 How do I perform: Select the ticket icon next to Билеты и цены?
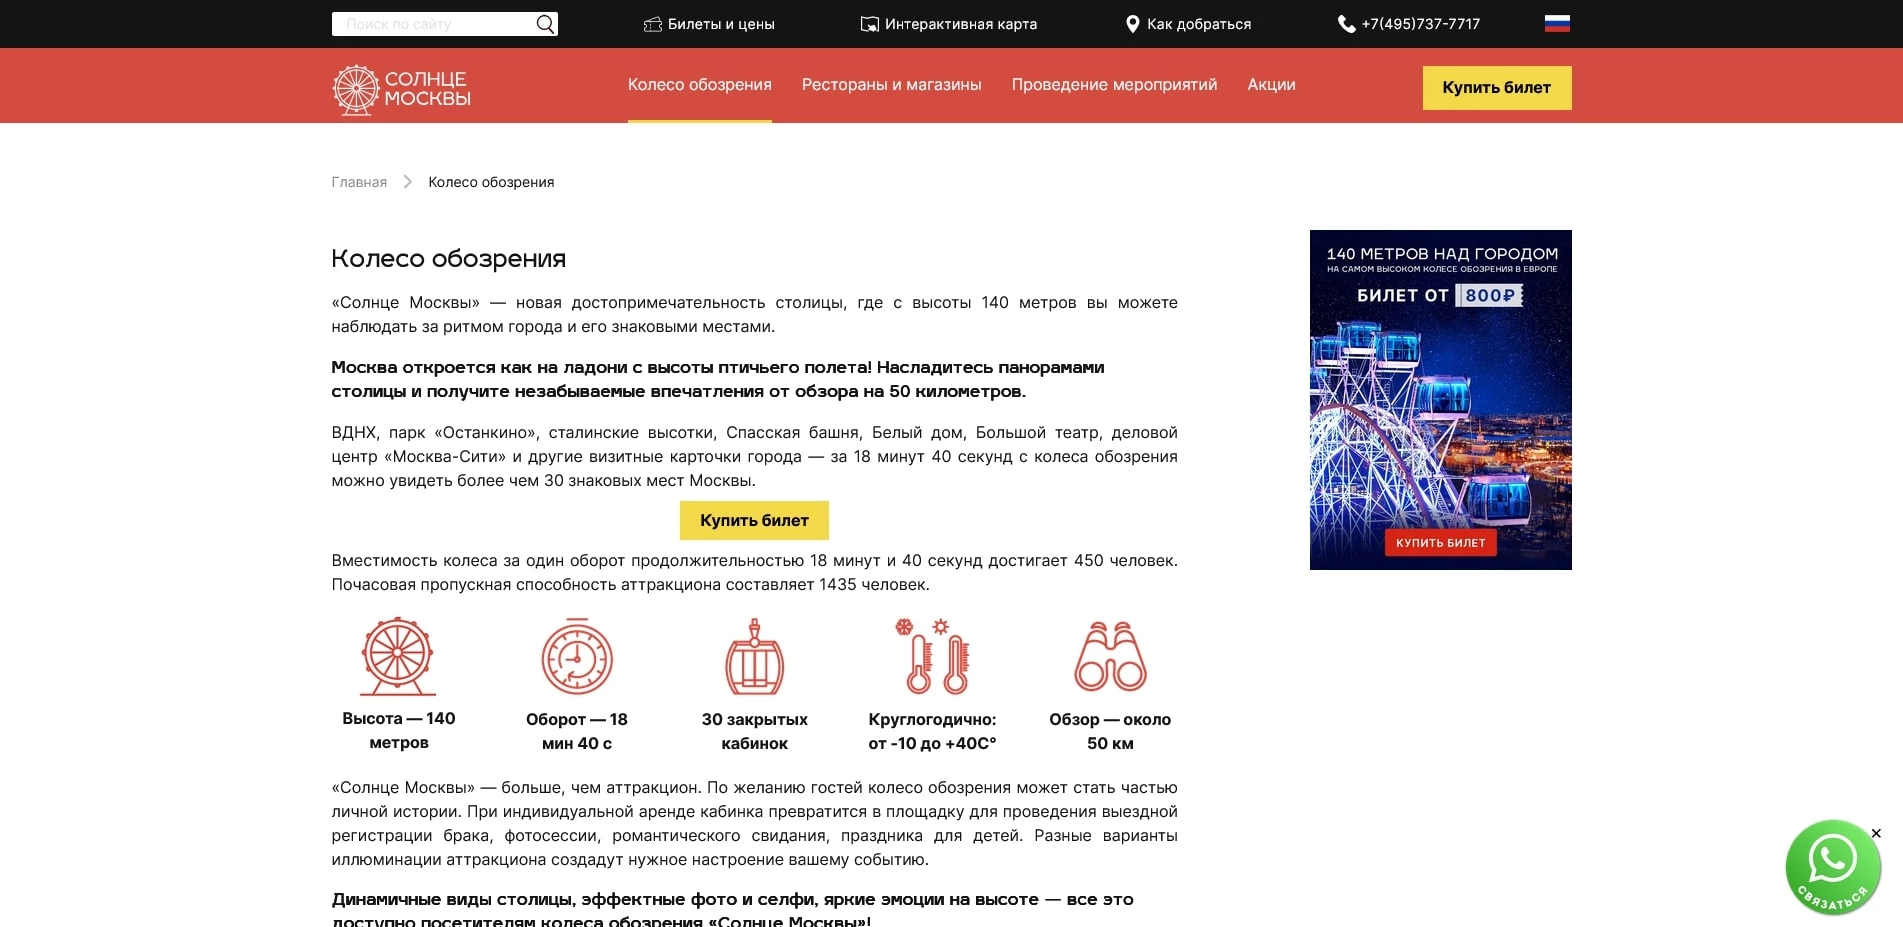tap(654, 23)
